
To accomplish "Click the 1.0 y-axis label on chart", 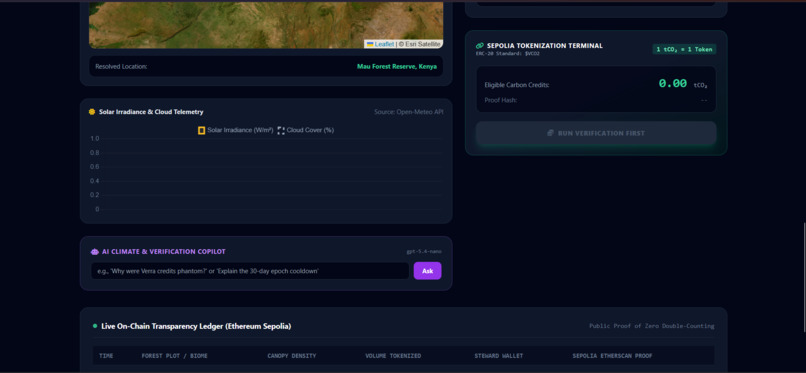I will click(95, 139).
